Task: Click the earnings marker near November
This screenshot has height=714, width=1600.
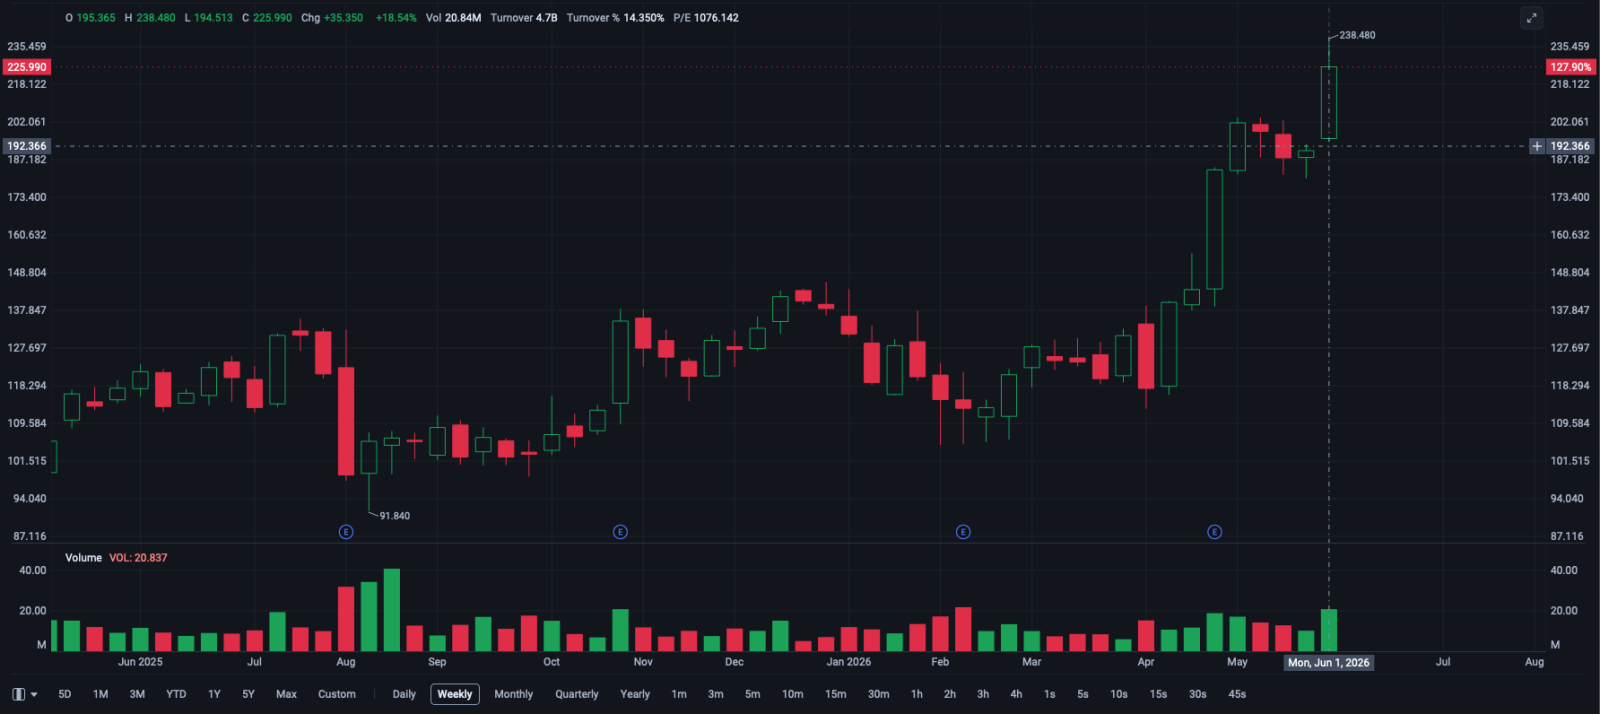Action: 620,532
